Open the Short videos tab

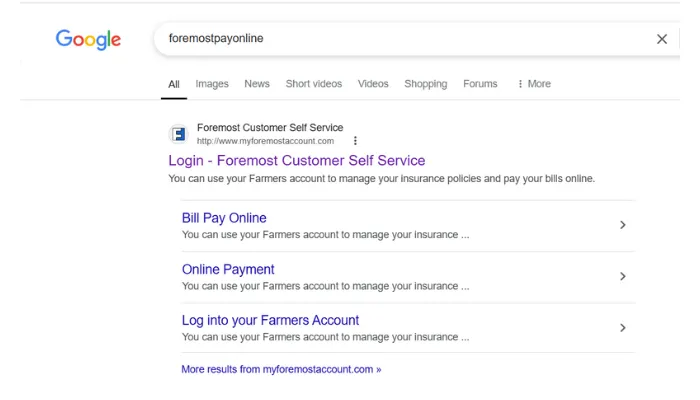coord(313,84)
